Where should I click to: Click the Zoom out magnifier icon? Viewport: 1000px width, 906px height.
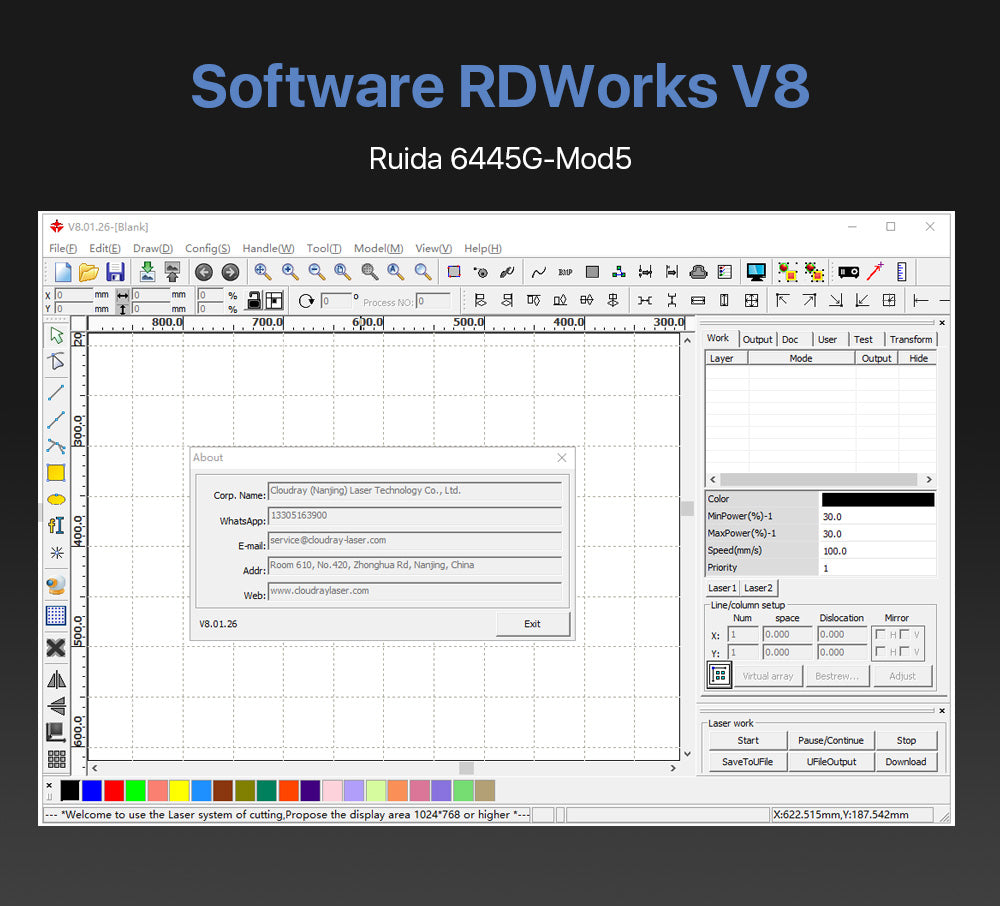316,272
